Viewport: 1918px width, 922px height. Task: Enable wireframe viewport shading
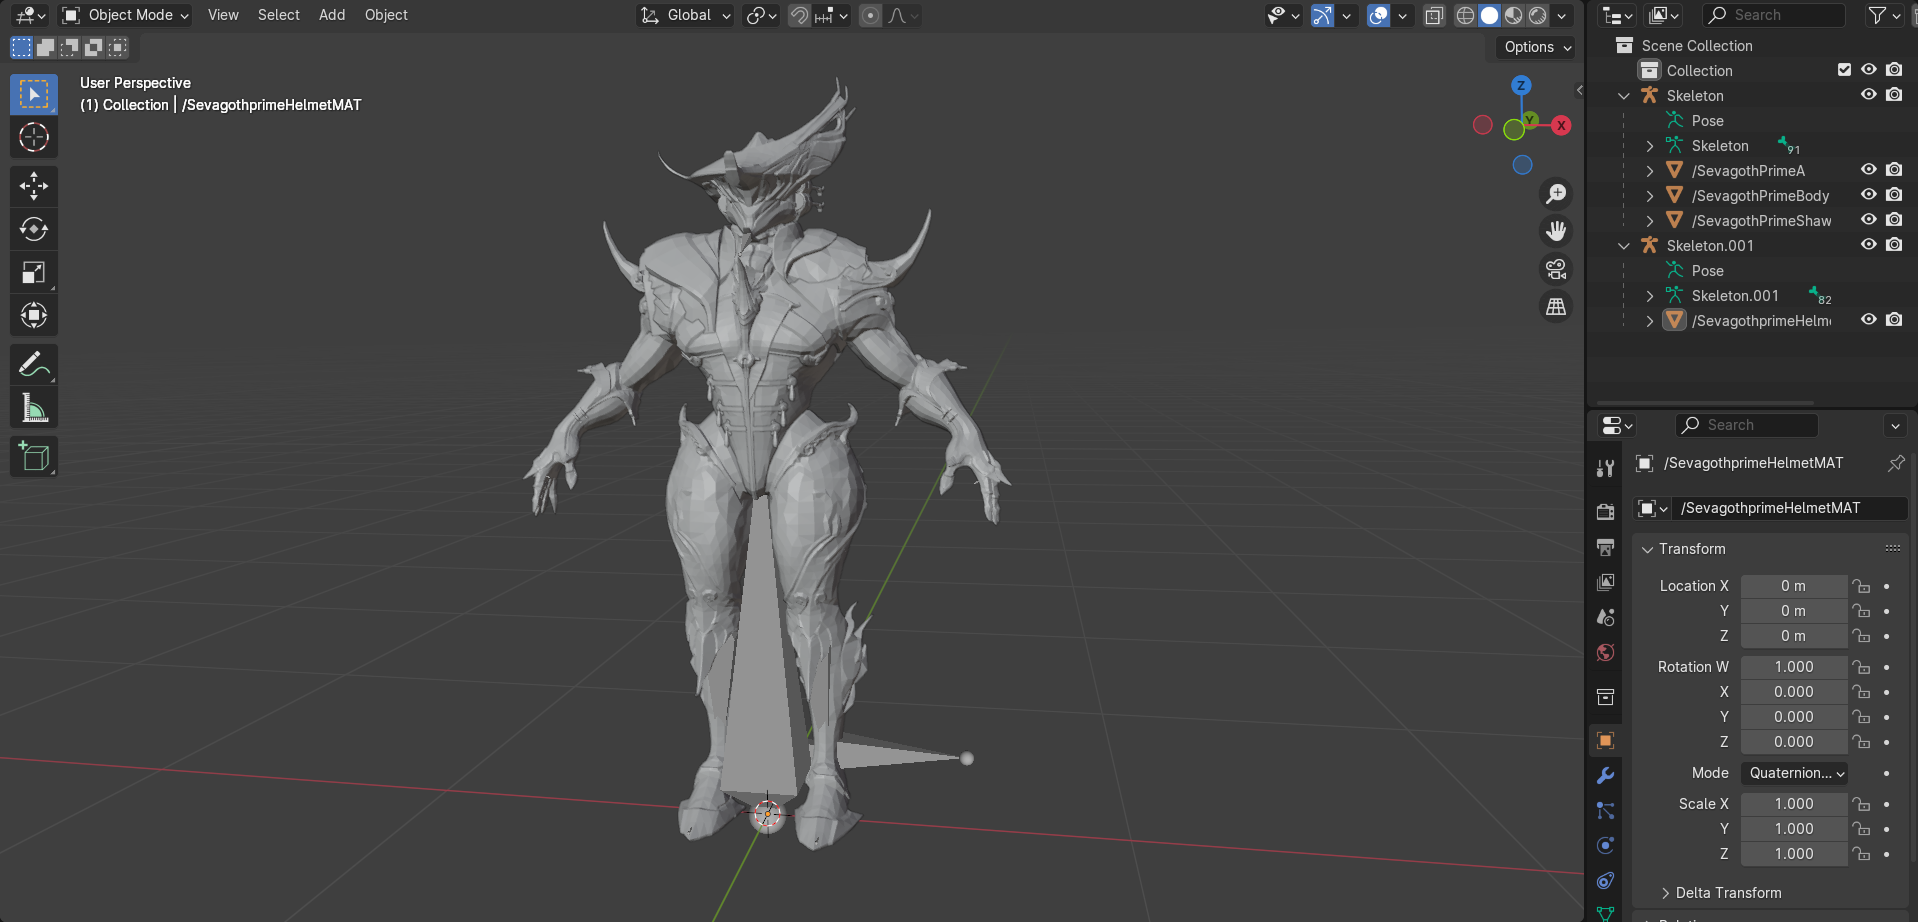coord(1465,15)
